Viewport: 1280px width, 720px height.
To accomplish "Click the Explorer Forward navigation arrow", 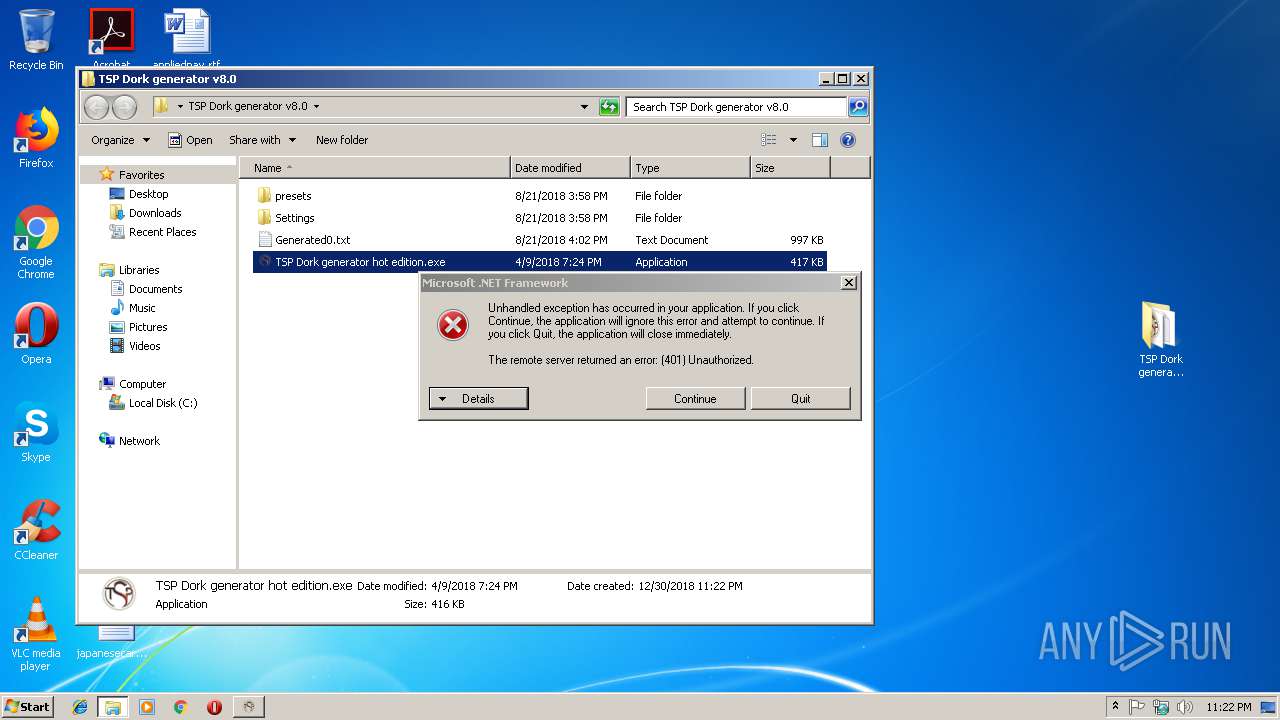I will pos(124,106).
